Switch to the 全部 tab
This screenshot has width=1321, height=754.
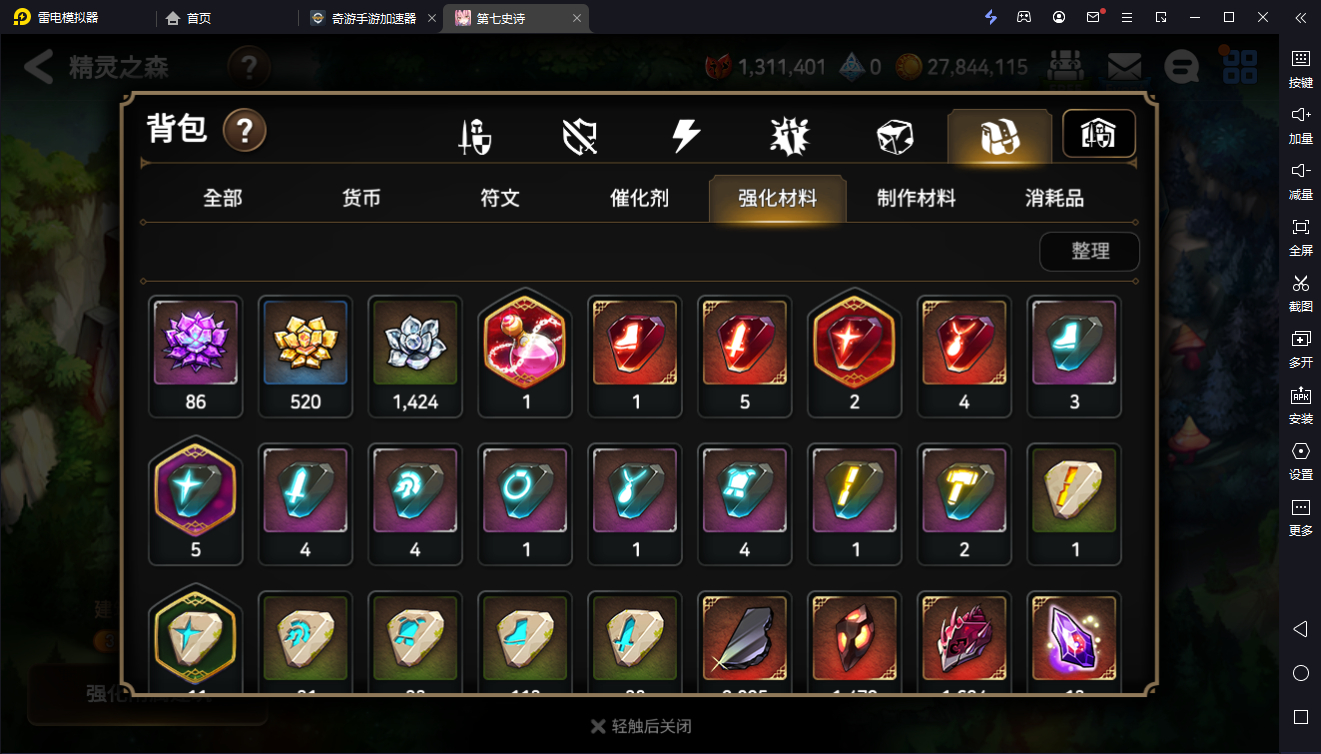point(222,198)
